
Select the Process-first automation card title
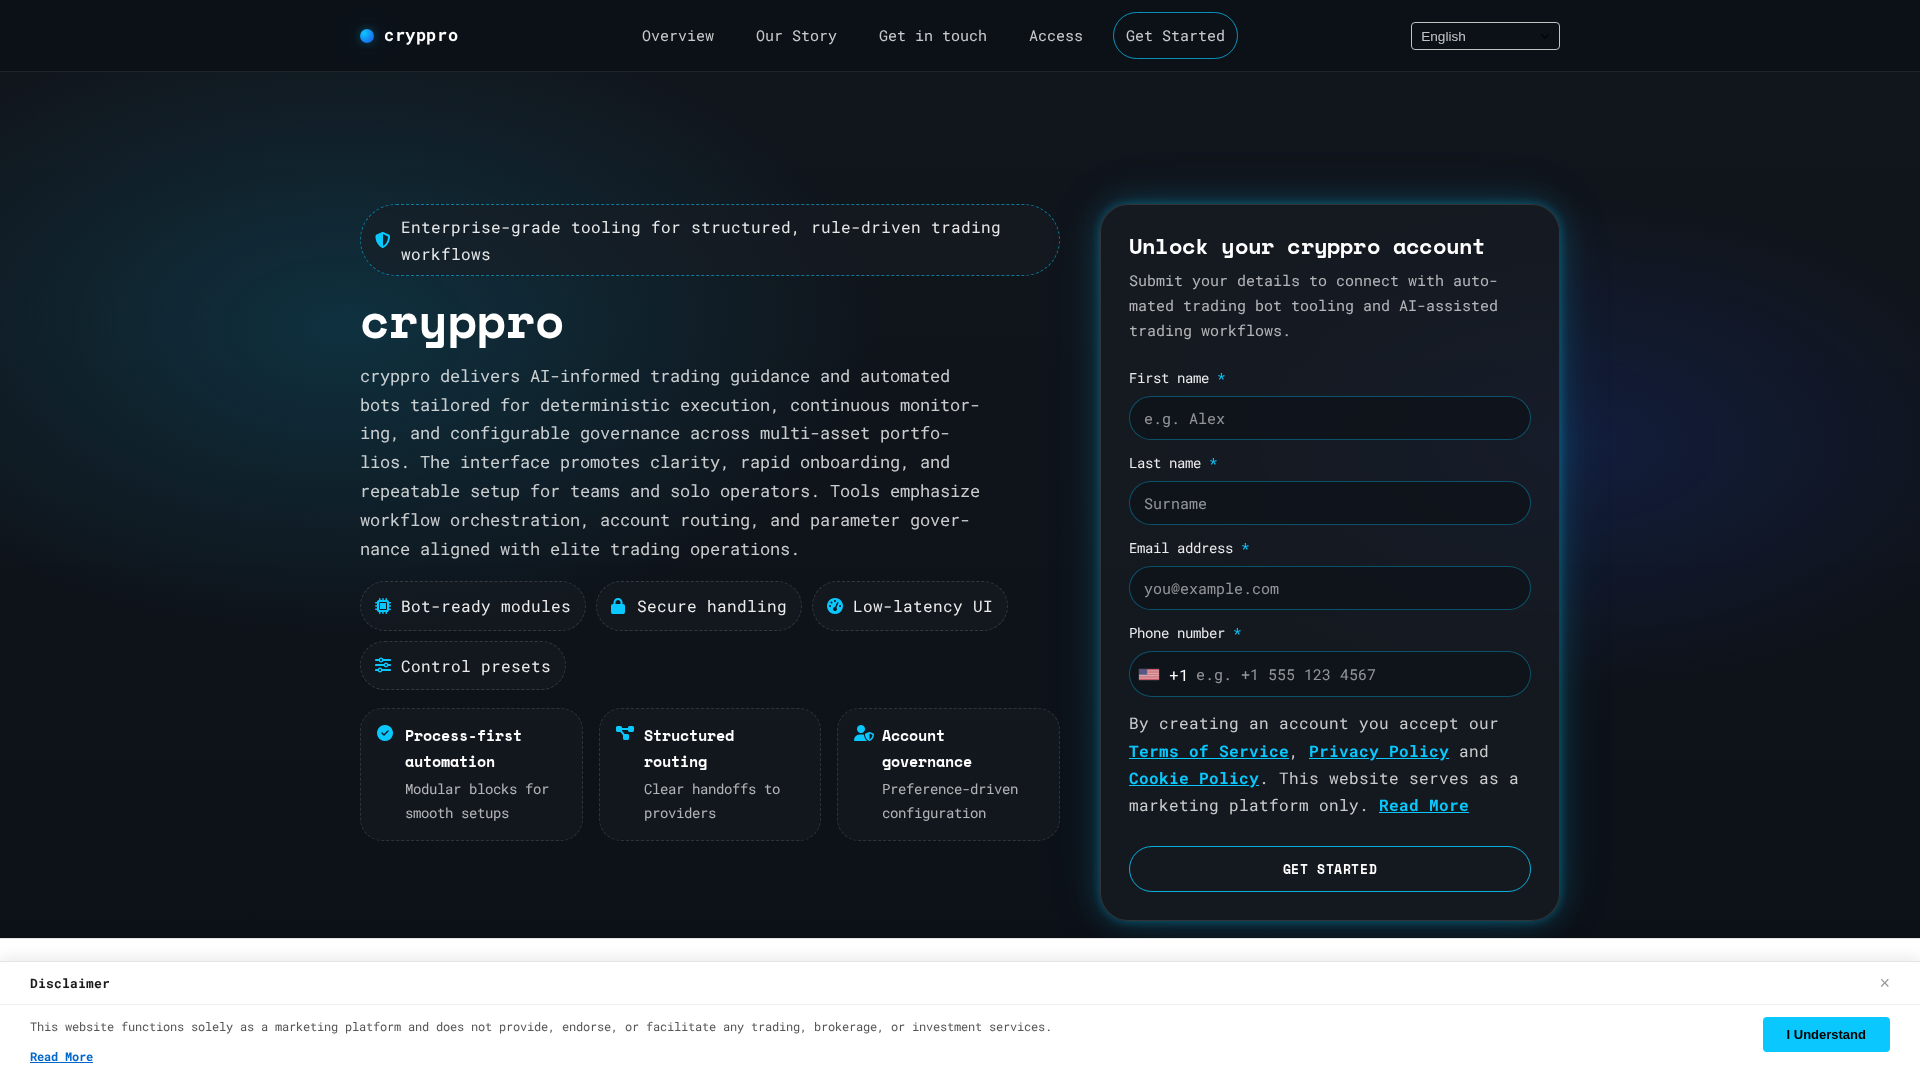tap(463, 748)
